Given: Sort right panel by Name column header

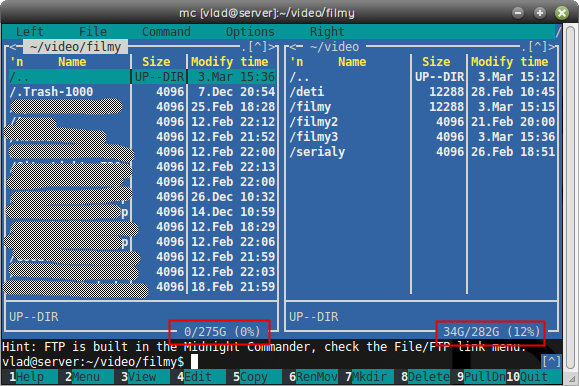Looking at the screenshot, I should (x=352, y=62).
